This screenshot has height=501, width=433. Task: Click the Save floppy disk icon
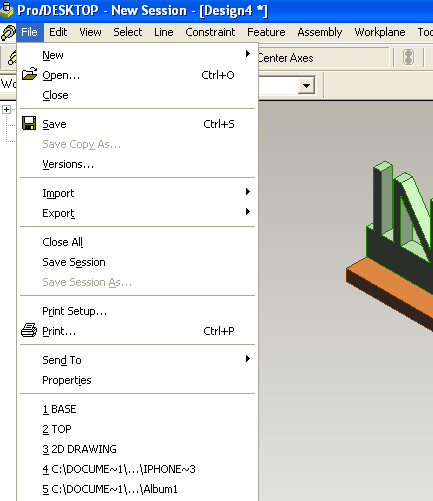[29, 123]
